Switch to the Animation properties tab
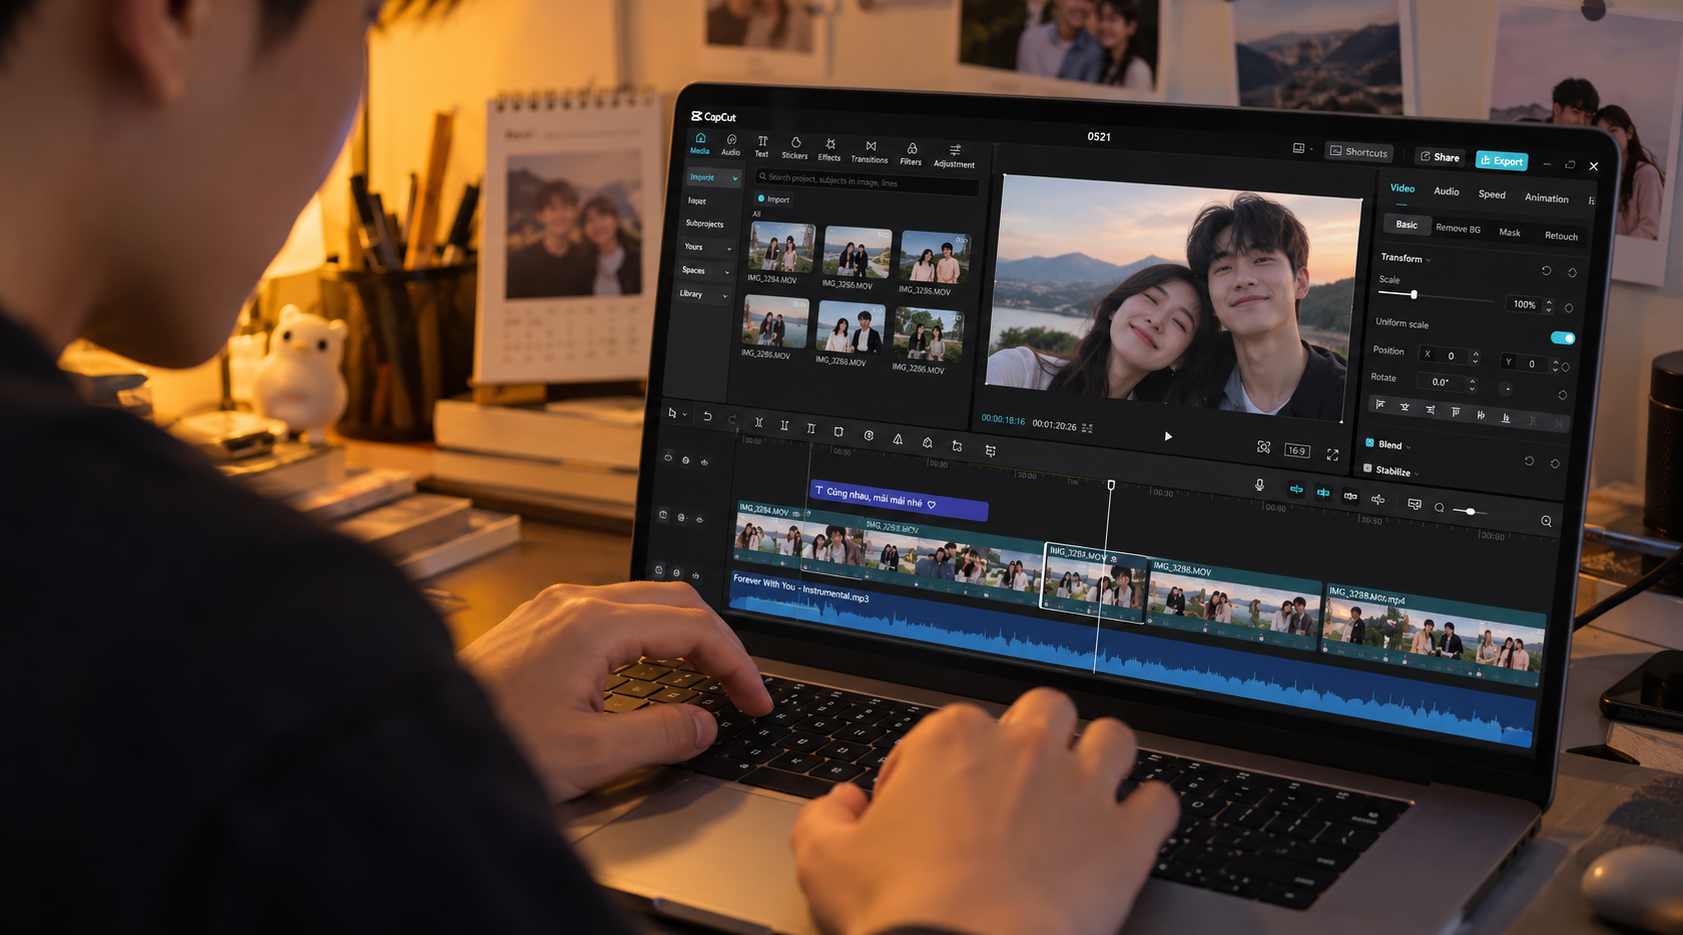The height and width of the screenshot is (935, 1683). pos(1546,198)
